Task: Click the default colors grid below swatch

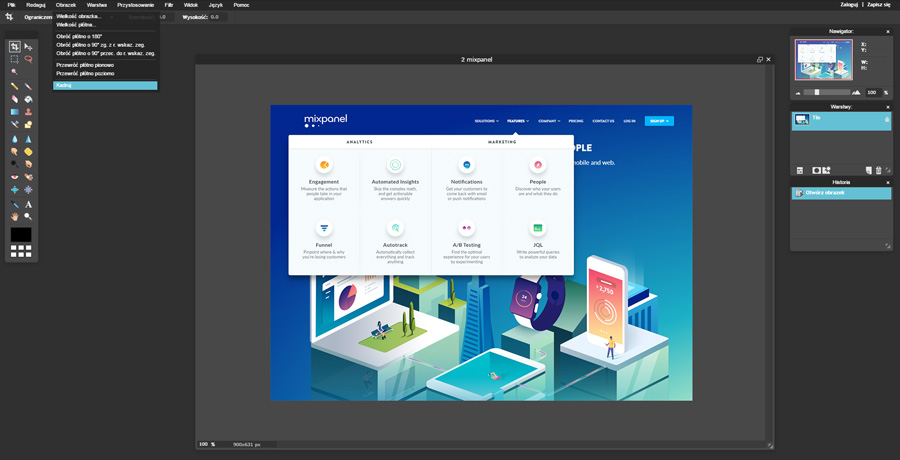Action: (x=21, y=251)
